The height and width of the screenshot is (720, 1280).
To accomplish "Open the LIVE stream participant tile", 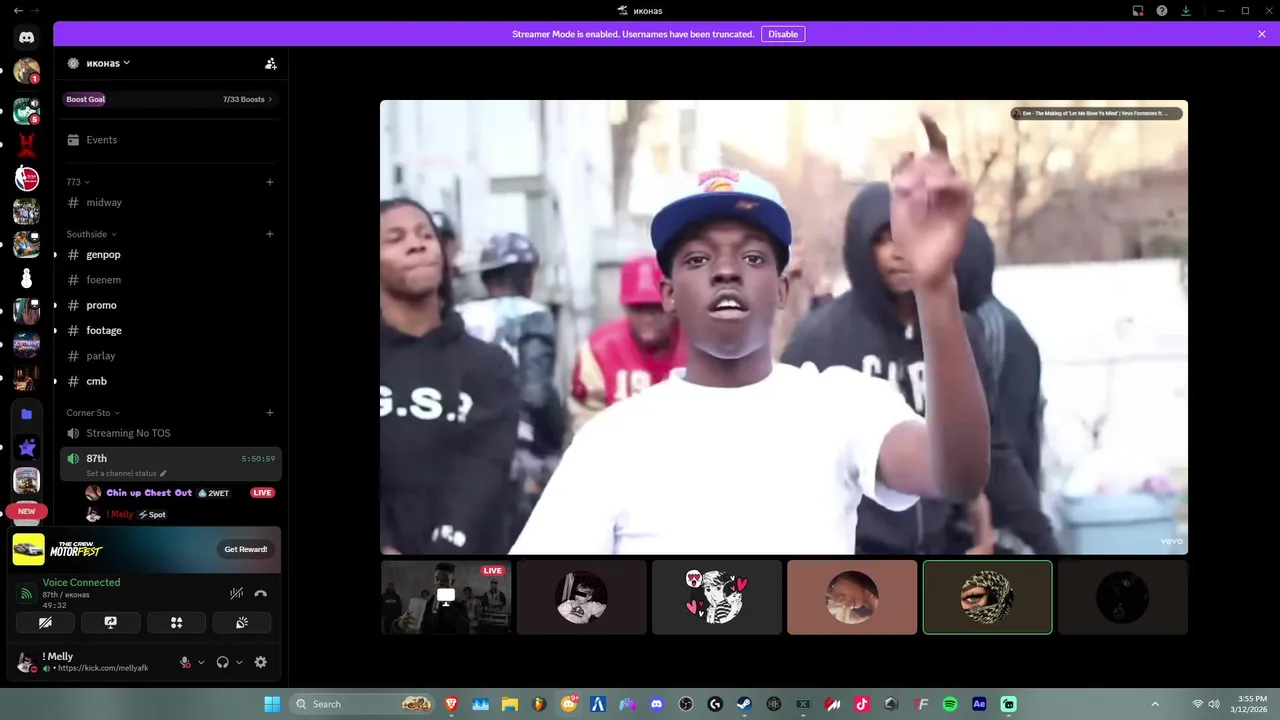I will [x=446, y=597].
